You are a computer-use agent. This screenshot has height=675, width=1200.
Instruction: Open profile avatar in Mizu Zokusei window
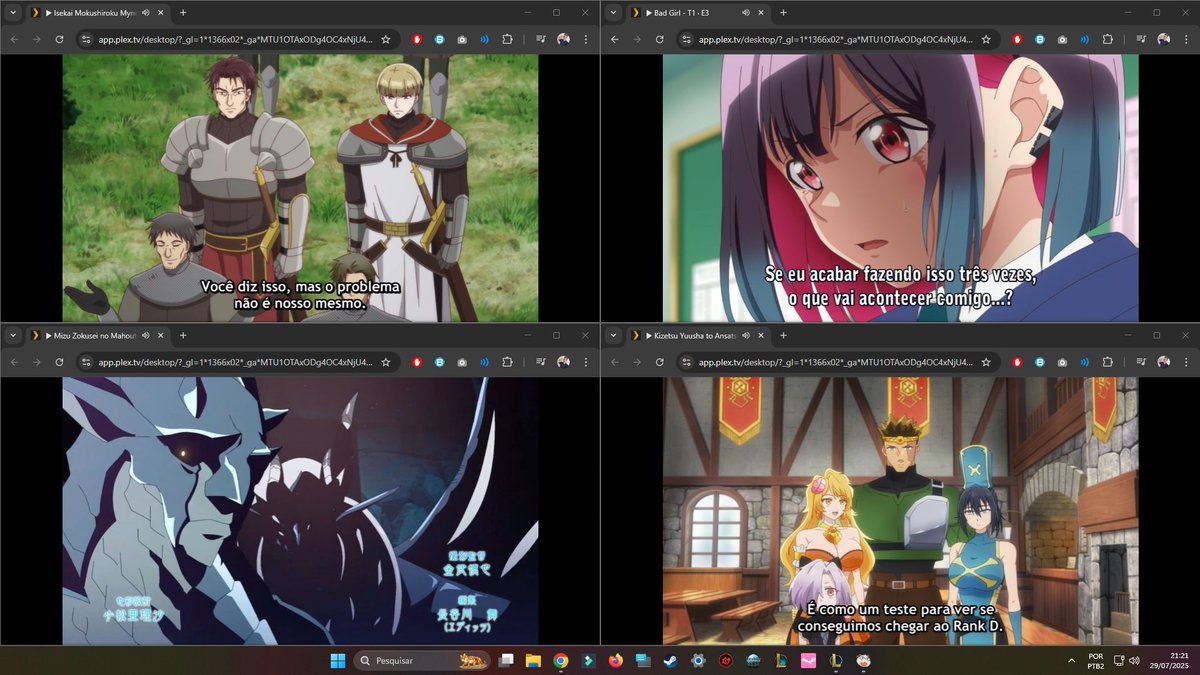coord(564,362)
